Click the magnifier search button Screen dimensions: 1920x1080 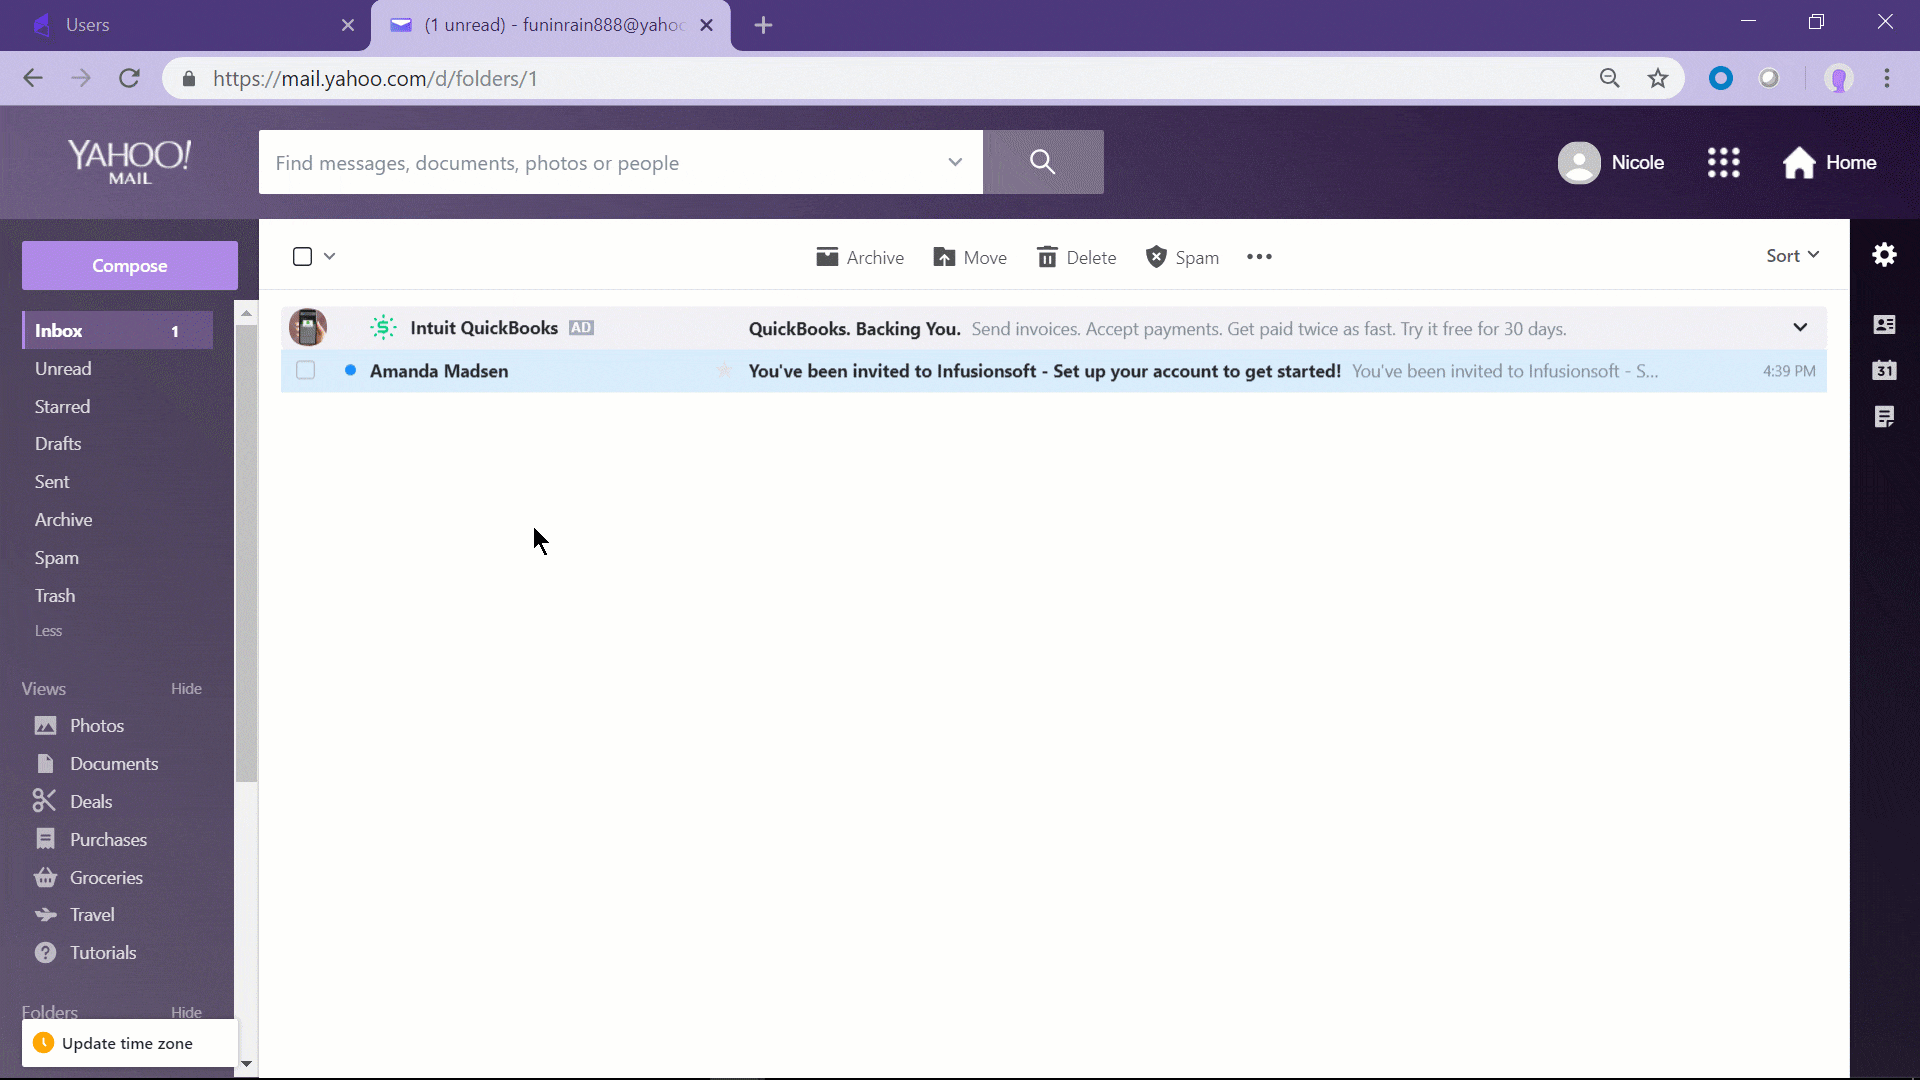[1042, 162]
